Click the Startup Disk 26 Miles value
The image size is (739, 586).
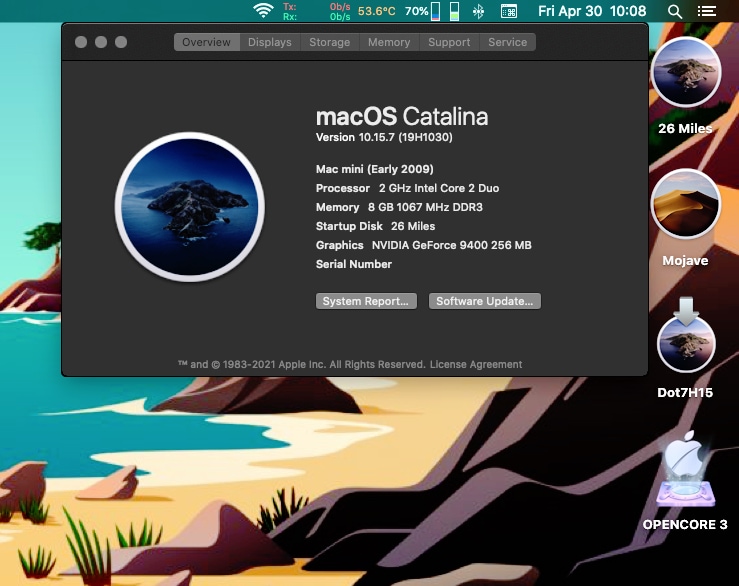coord(413,226)
